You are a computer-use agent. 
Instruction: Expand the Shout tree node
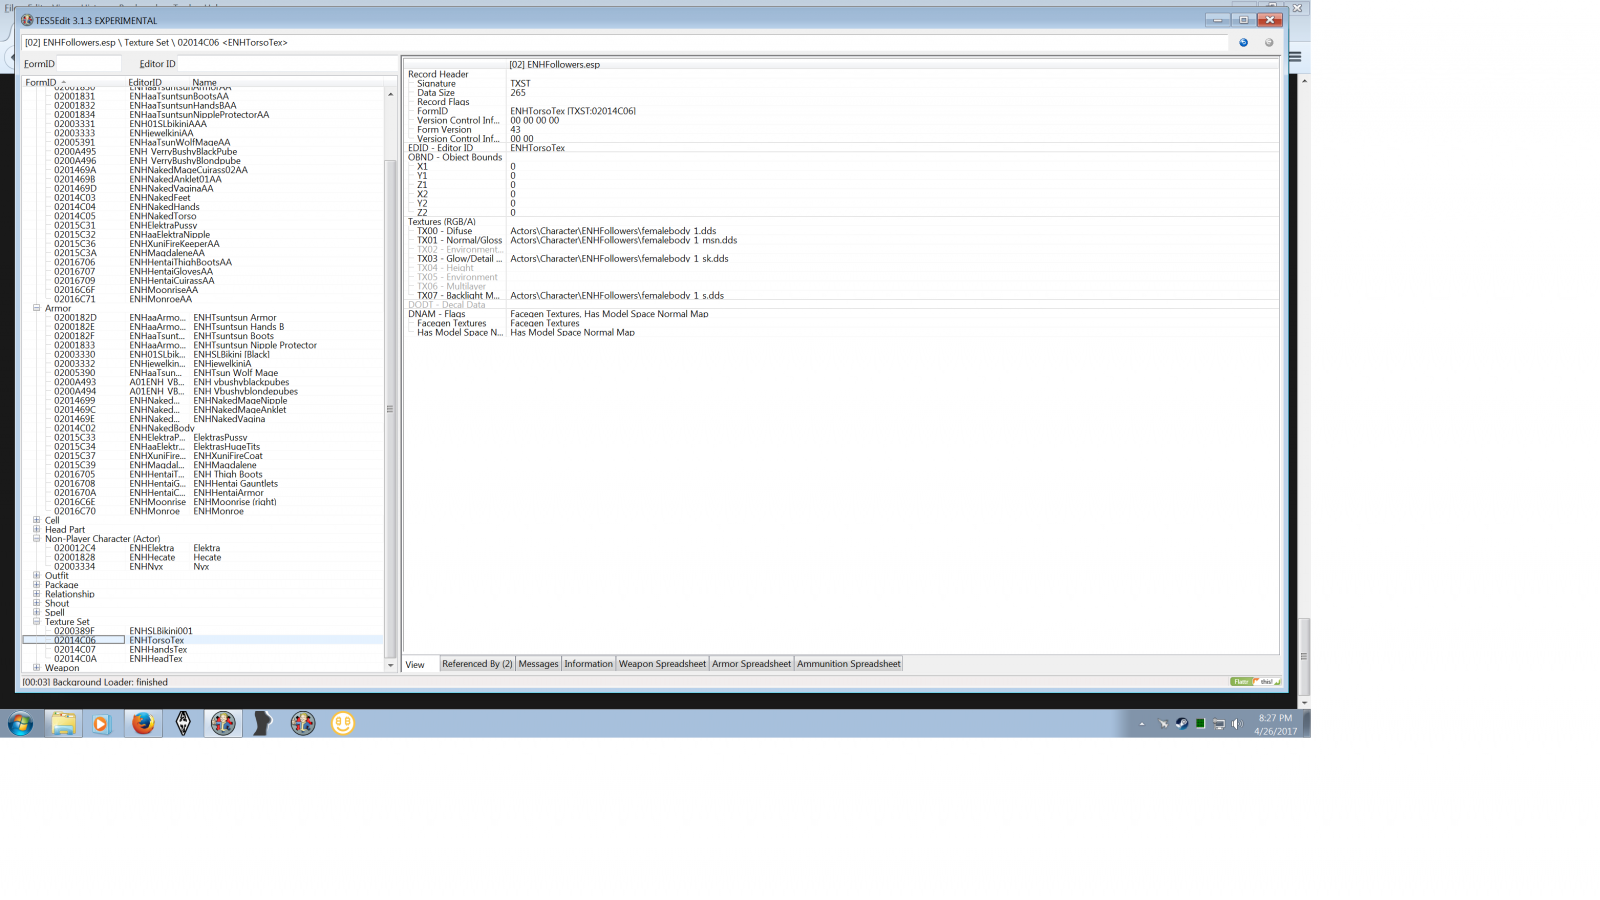tap(37, 603)
